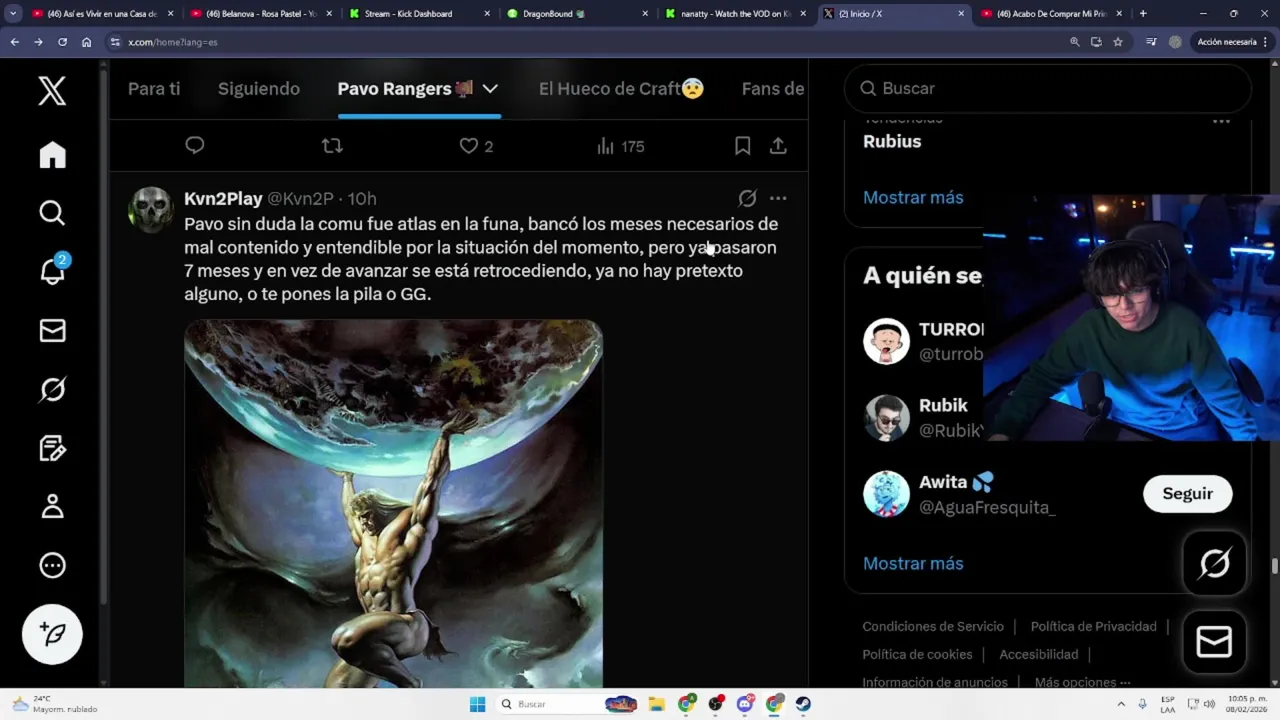
Task: Open Windows Start menu
Action: [x=477, y=704]
